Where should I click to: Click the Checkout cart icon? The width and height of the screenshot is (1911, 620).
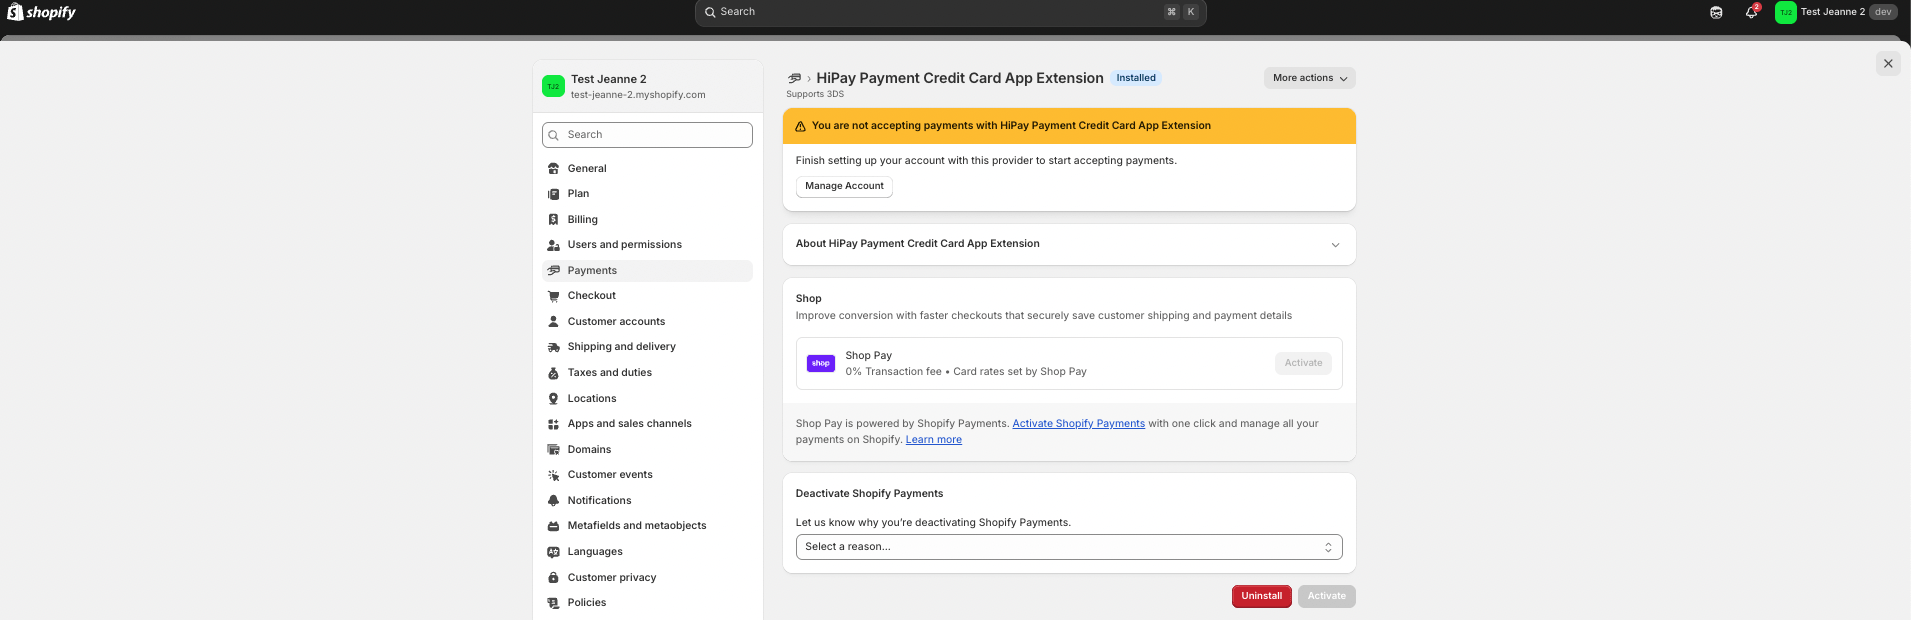pos(553,296)
